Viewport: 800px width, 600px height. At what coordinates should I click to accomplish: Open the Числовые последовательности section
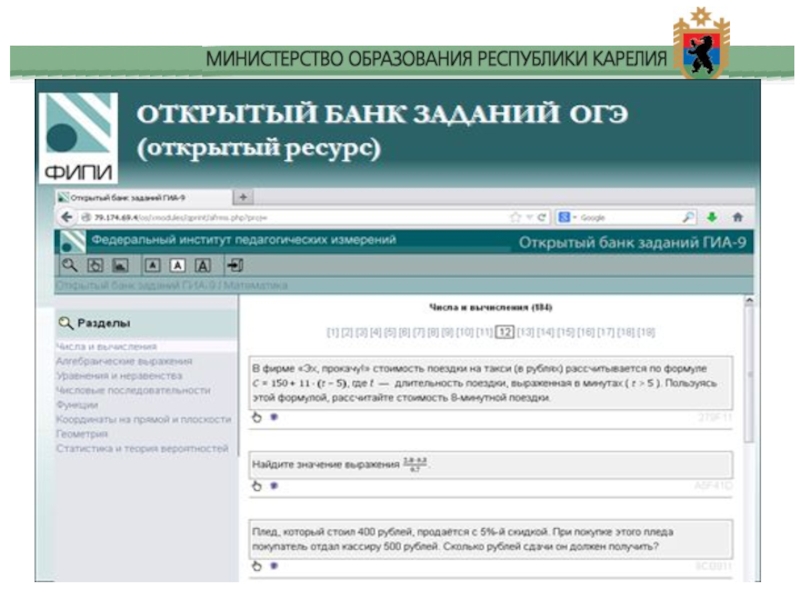133,390
